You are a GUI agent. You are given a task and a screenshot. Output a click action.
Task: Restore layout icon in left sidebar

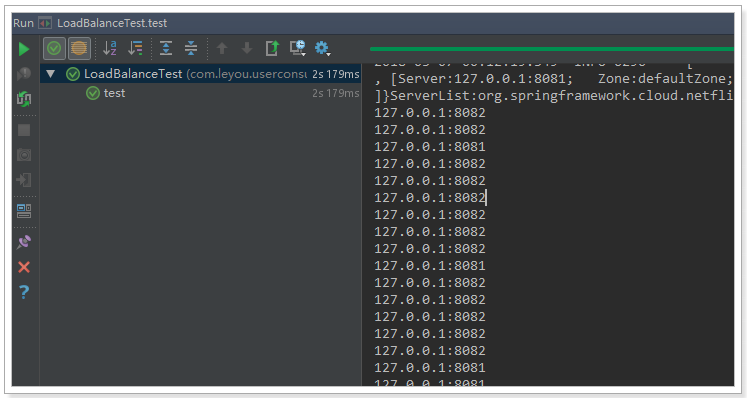click(x=24, y=211)
